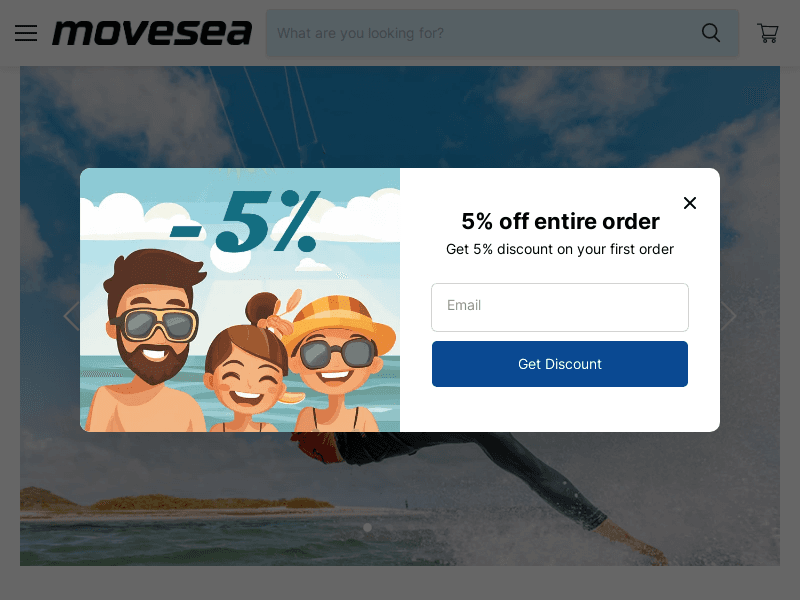The image size is (800, 600).
Task: Open the shopping cart
Action: [x=767, y=33]
